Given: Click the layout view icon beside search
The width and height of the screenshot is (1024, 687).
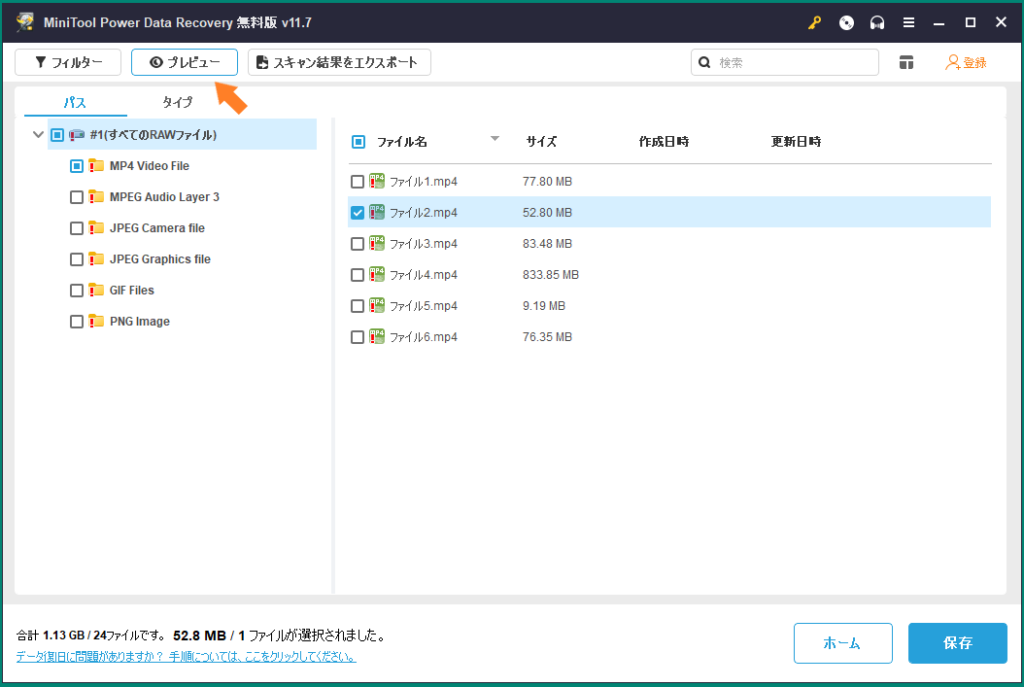Looking at the screenshot, I should tap(906, 61).
